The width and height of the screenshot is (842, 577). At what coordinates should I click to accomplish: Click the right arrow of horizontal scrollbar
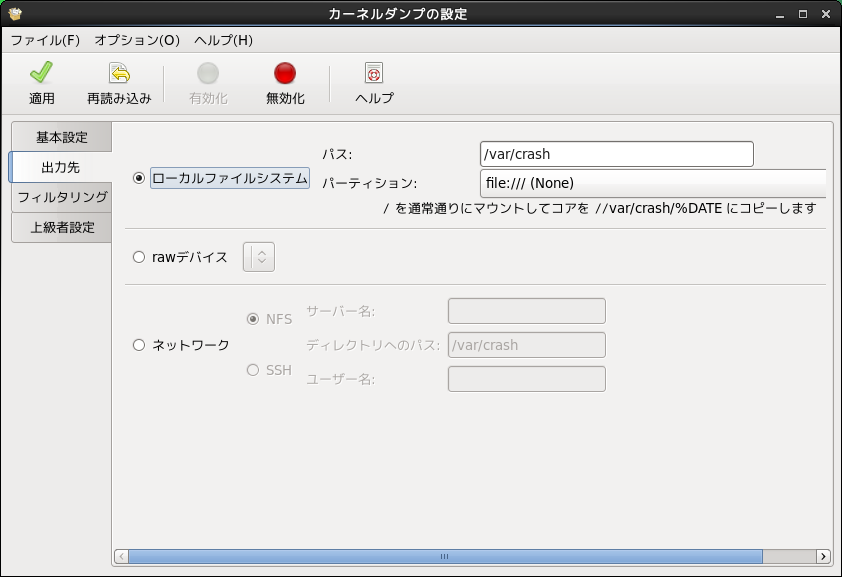pos(823,556)
